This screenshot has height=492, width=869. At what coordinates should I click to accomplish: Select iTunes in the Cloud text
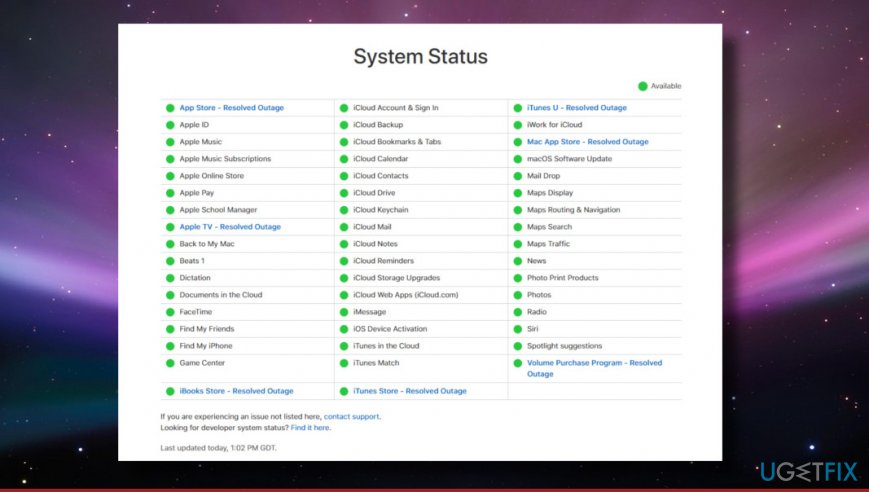click(x=386, y=346)
